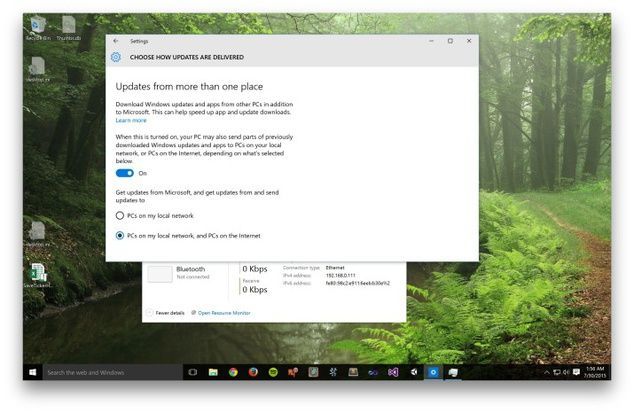Open Spotify from the taskbar
The height and width of the screenshot is (413, 634).
click(x=273, y=372)
